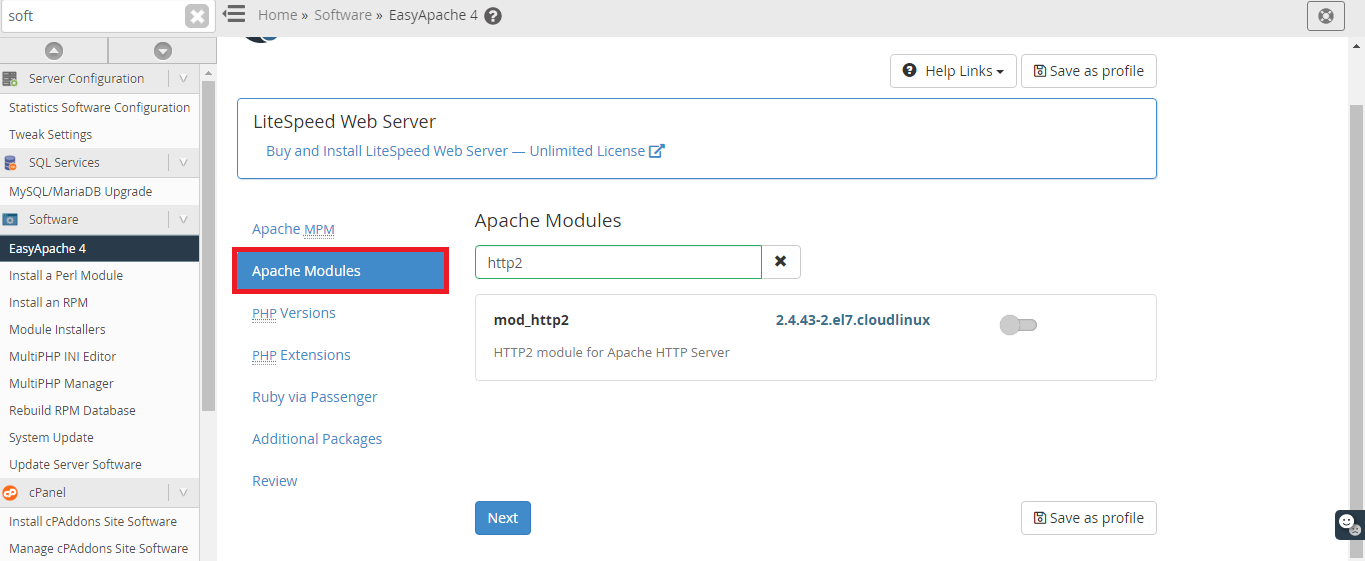
Task: Enable the mod_http2 module toggle
Action: 1019,325
